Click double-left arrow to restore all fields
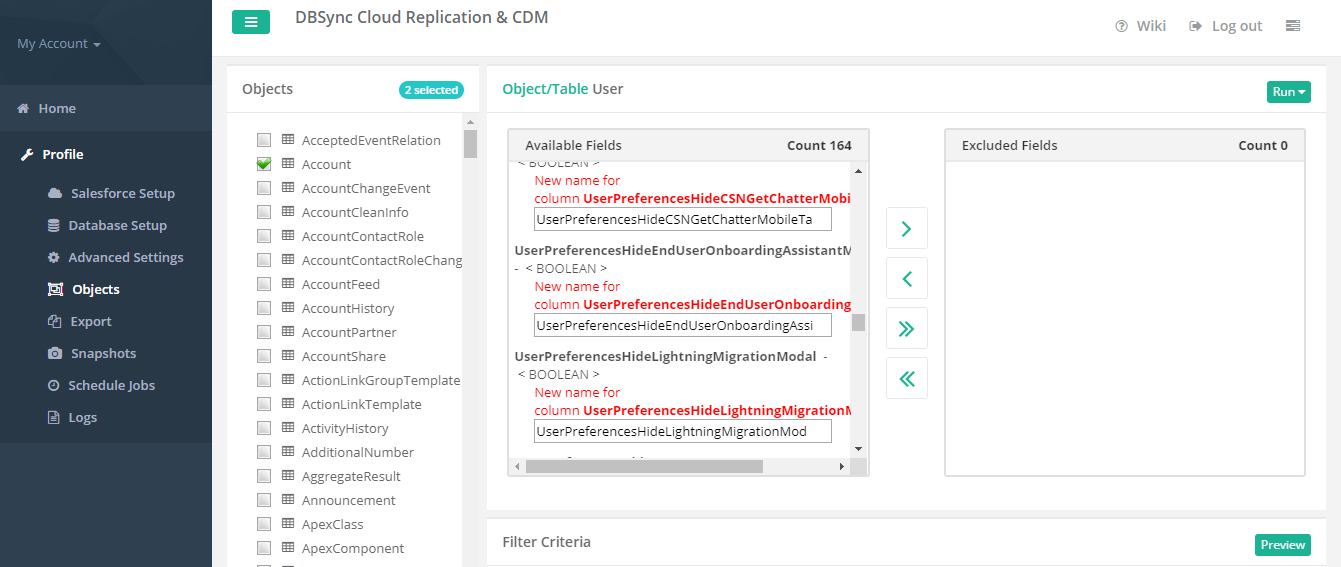 point(906,379)
